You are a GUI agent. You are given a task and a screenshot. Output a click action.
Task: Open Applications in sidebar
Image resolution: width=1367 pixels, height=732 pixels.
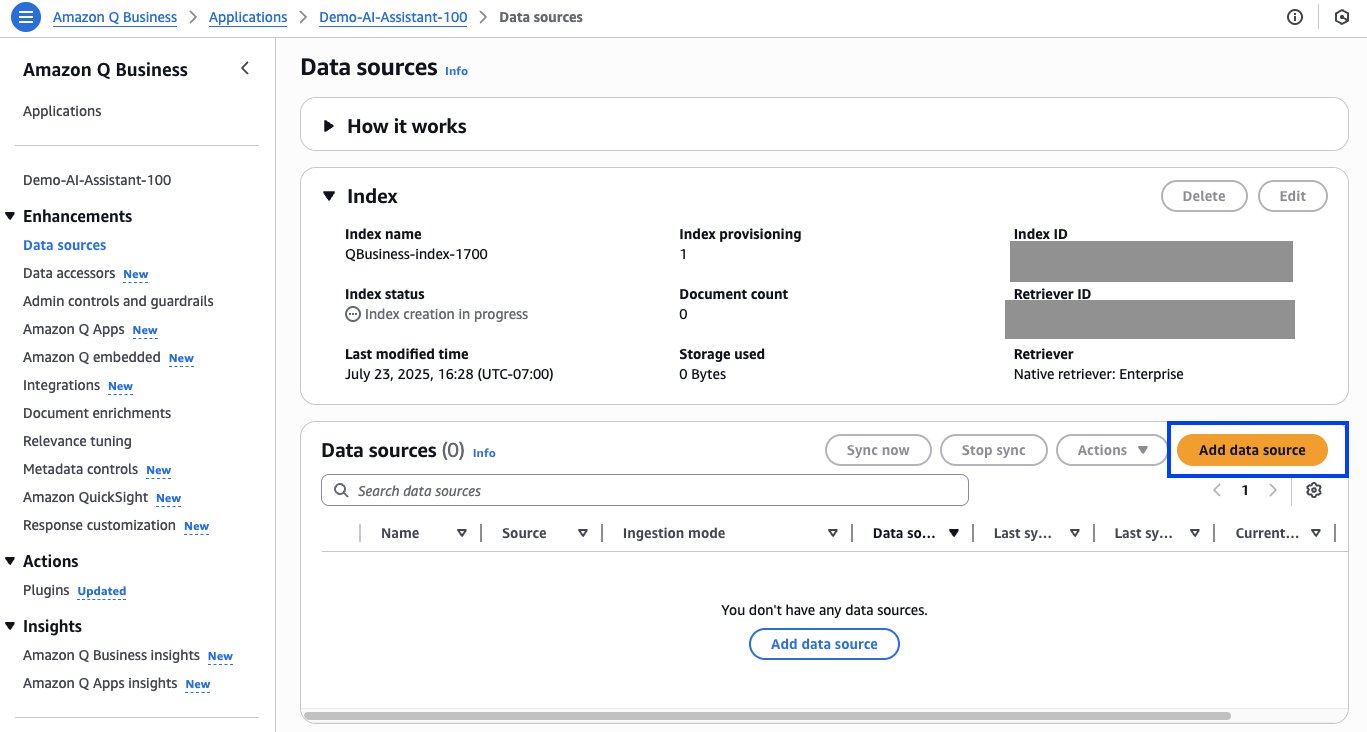(x=62, y=111)
